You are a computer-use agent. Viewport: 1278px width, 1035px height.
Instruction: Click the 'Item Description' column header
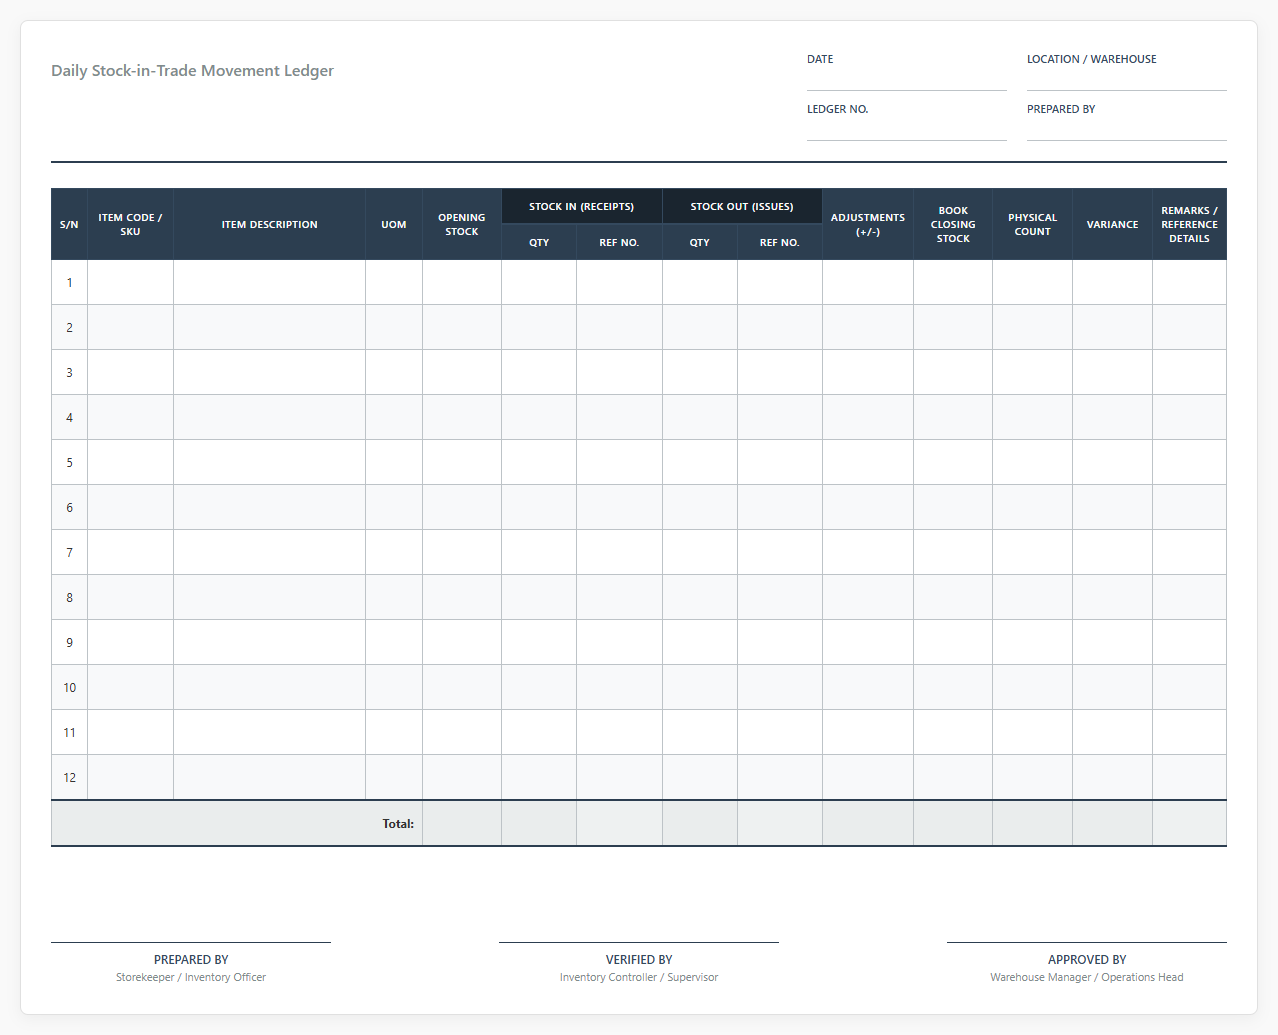click(x=269, y=224)
